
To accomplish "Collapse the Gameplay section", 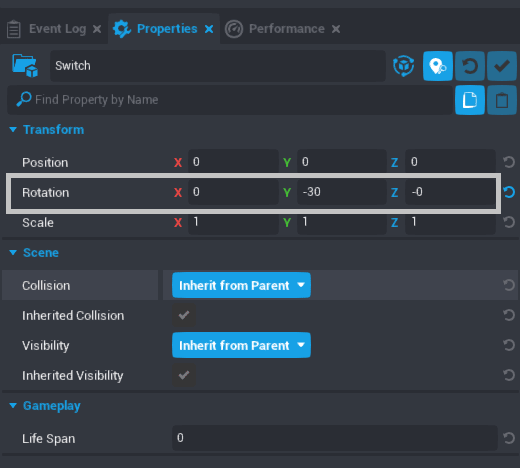I will pos(13,405).
